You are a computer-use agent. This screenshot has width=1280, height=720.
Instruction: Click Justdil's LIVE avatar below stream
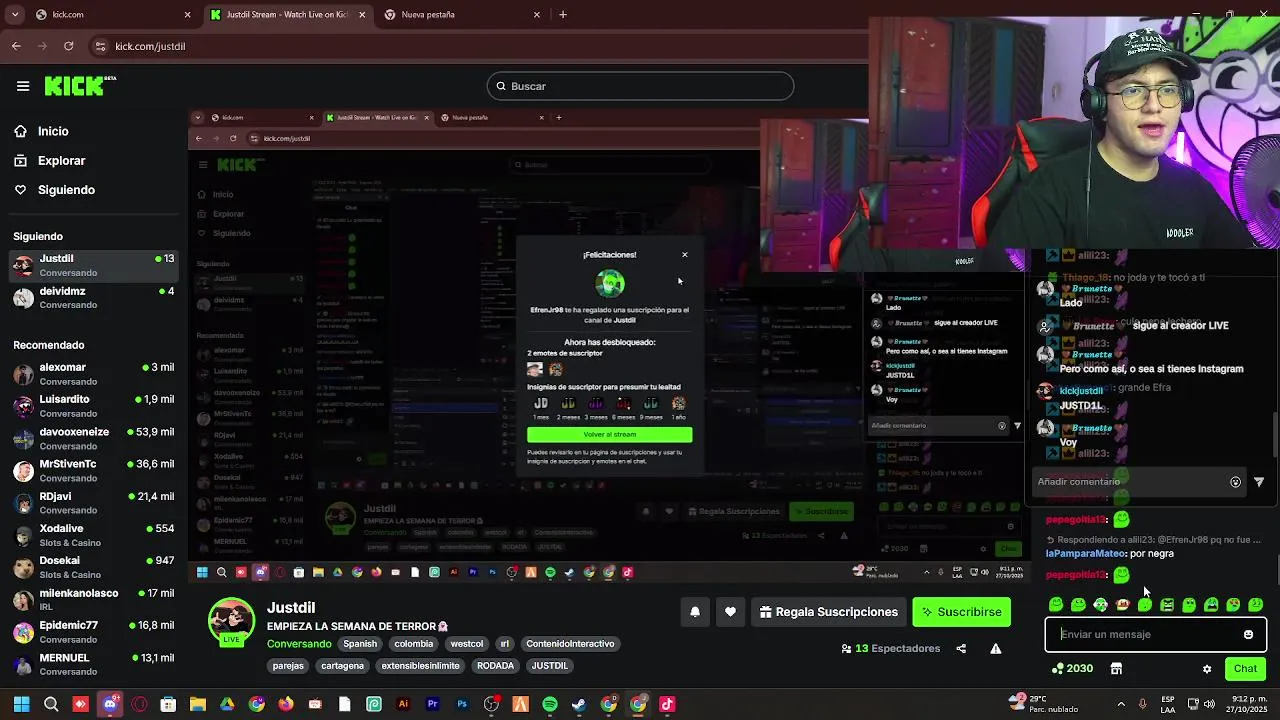click(x=231, y=622)
